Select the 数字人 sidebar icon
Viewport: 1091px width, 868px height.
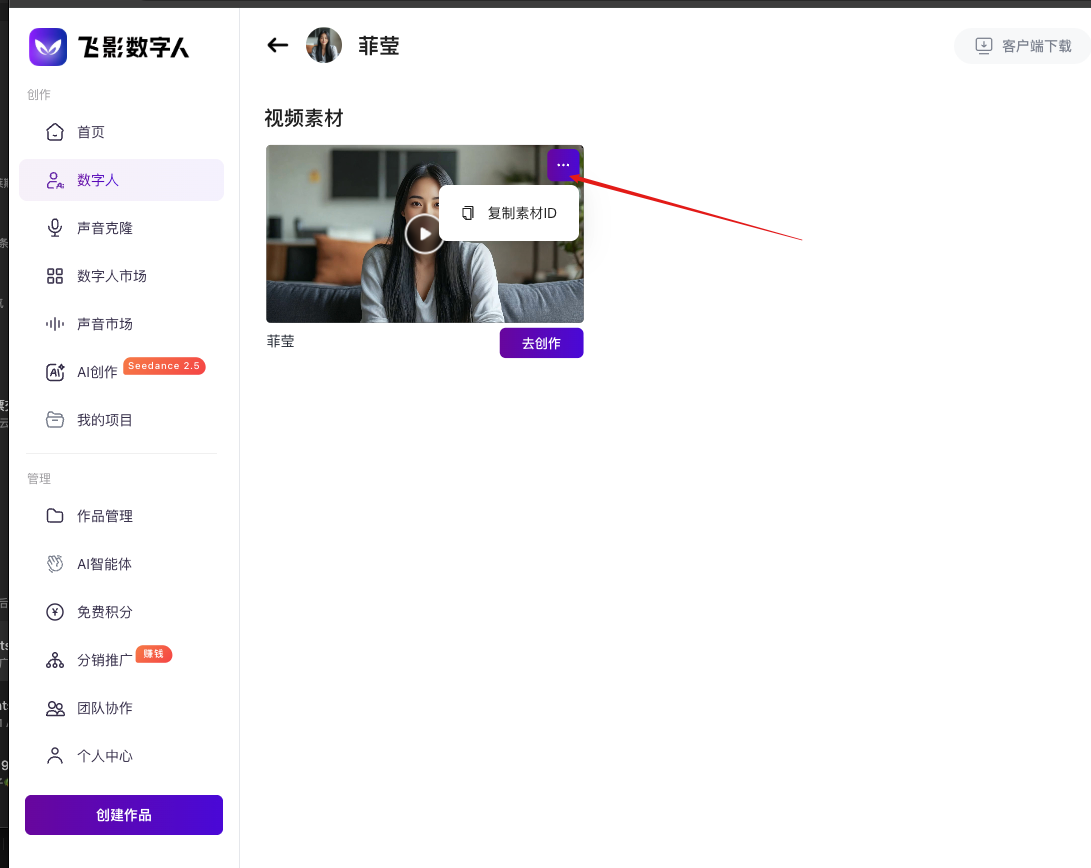tap(55, 180)
